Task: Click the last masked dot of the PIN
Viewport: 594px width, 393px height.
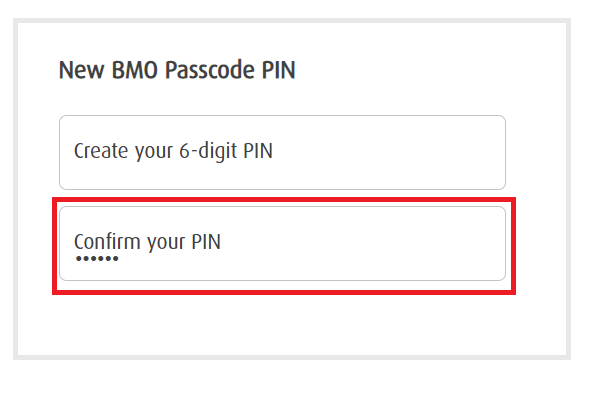Action: 116,259
